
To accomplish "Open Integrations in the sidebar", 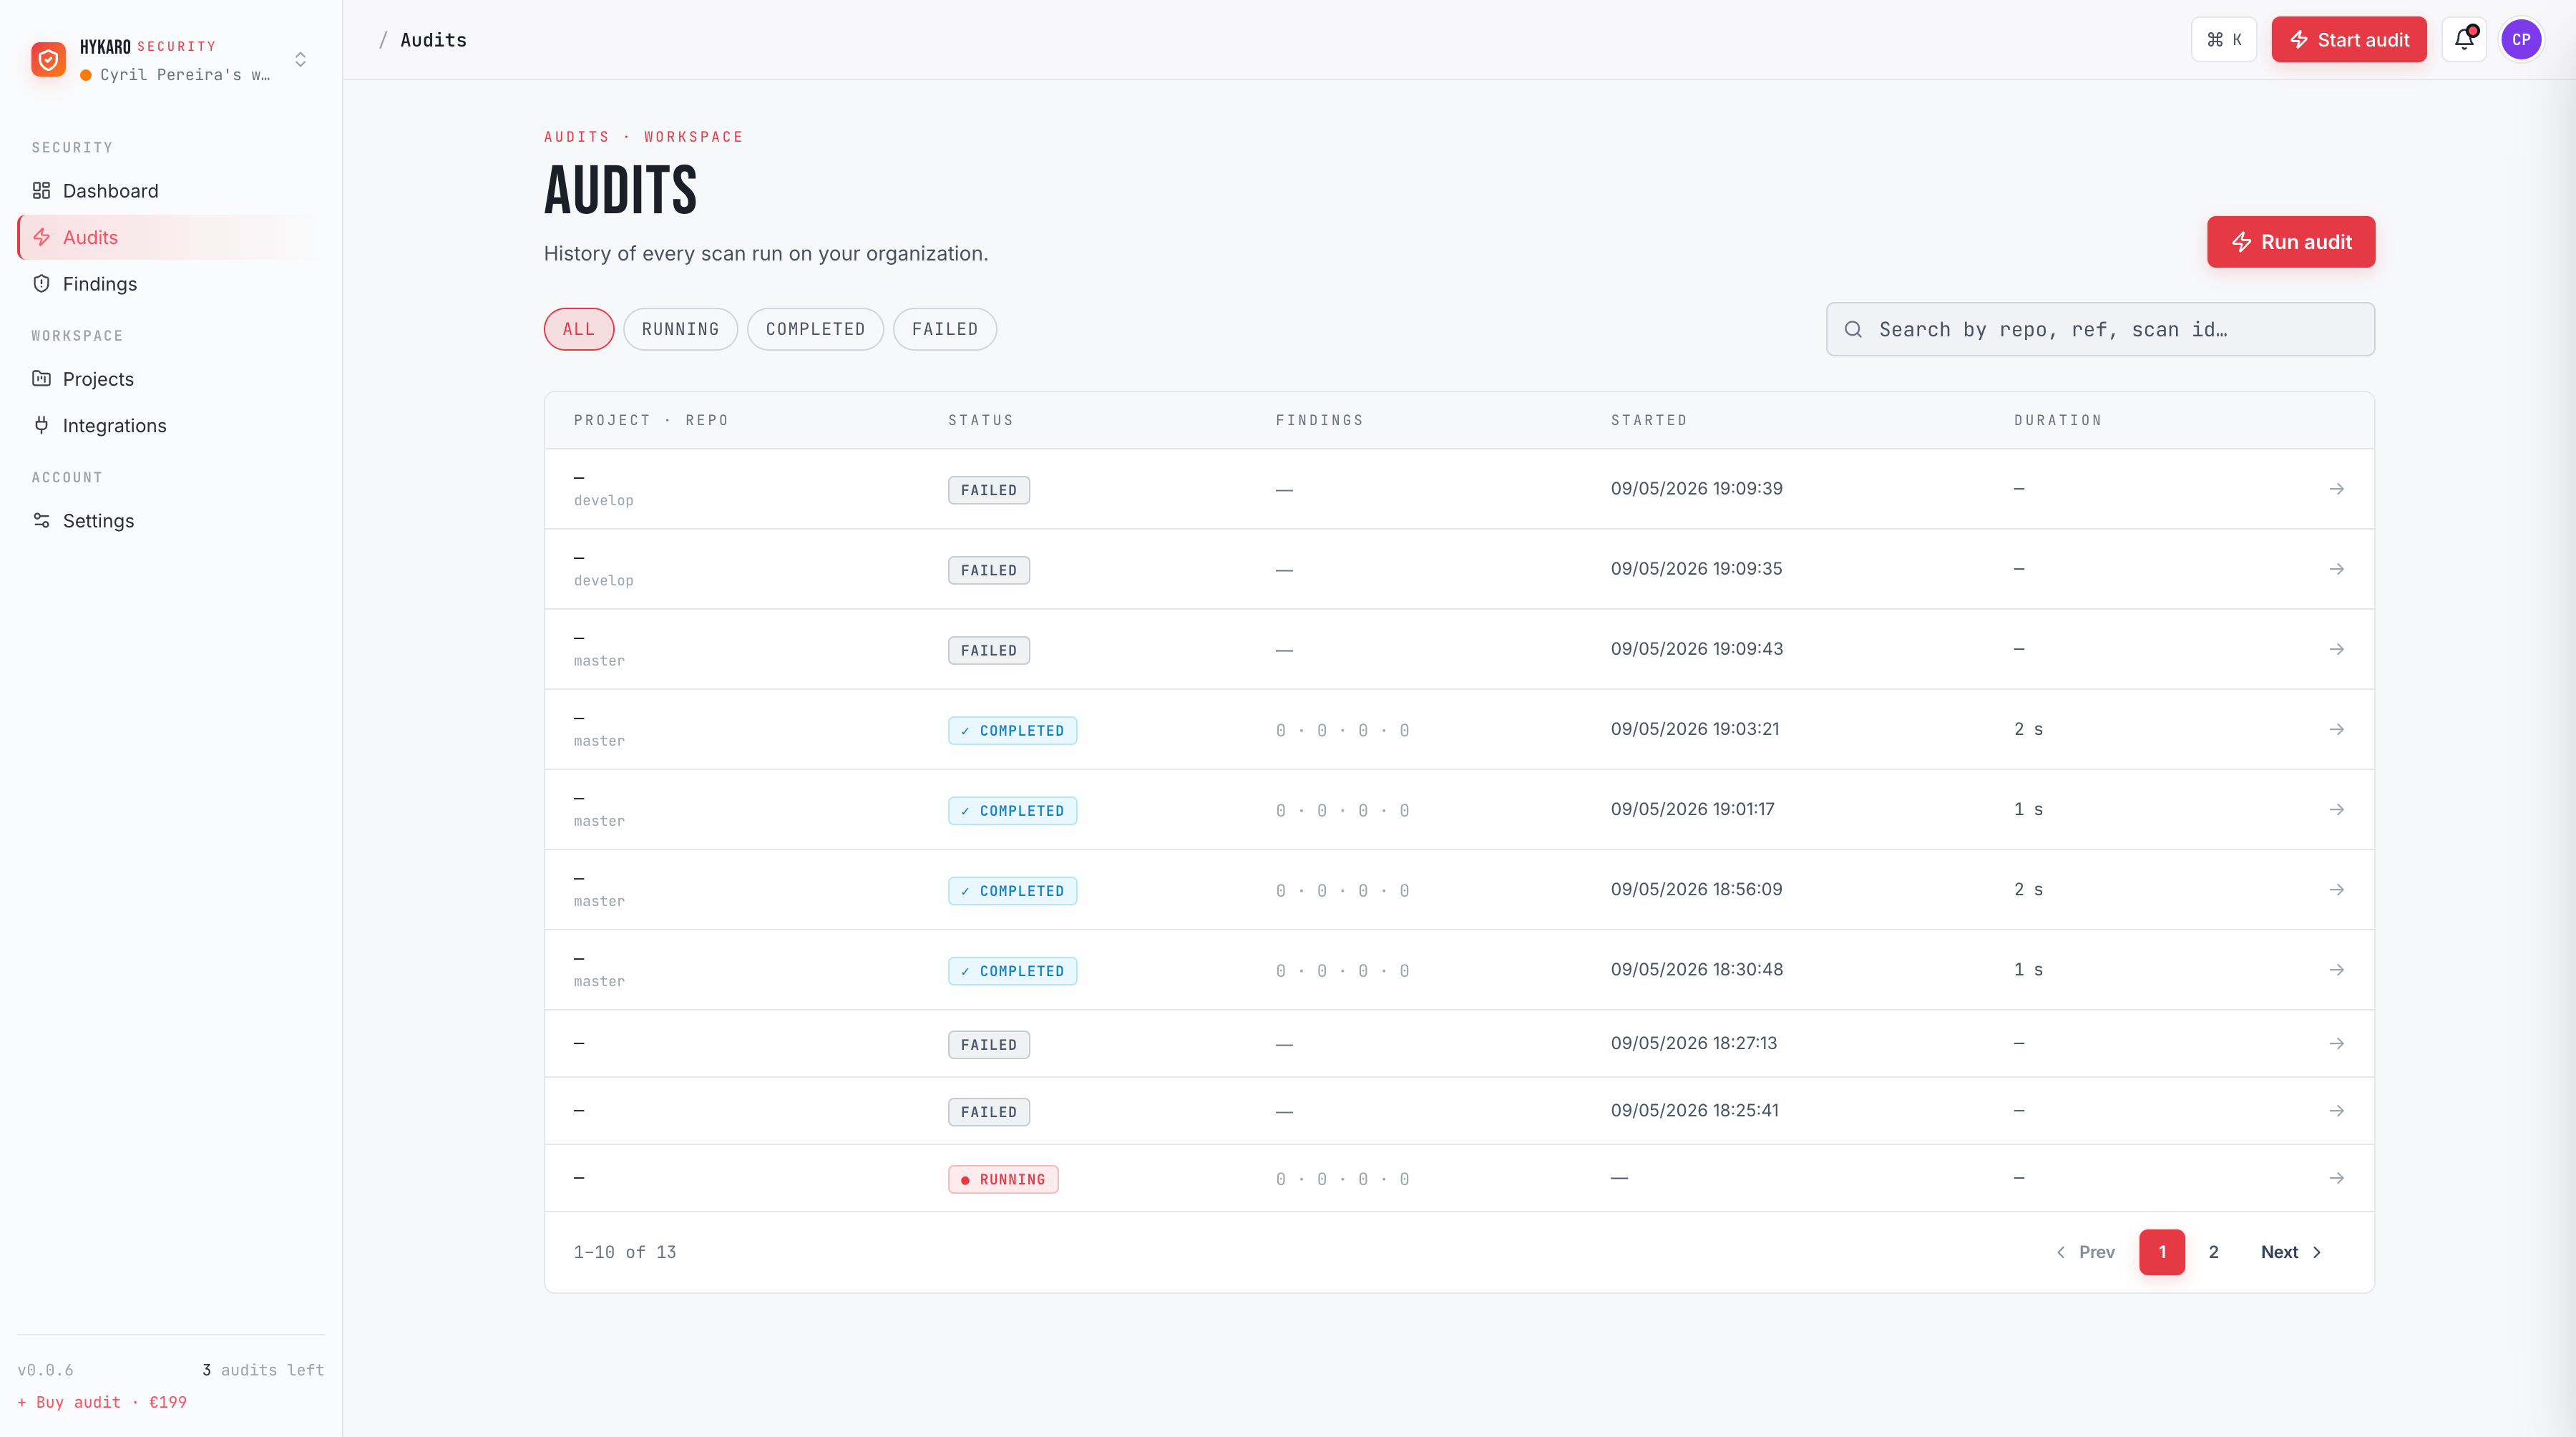I will tap(170, 425).
